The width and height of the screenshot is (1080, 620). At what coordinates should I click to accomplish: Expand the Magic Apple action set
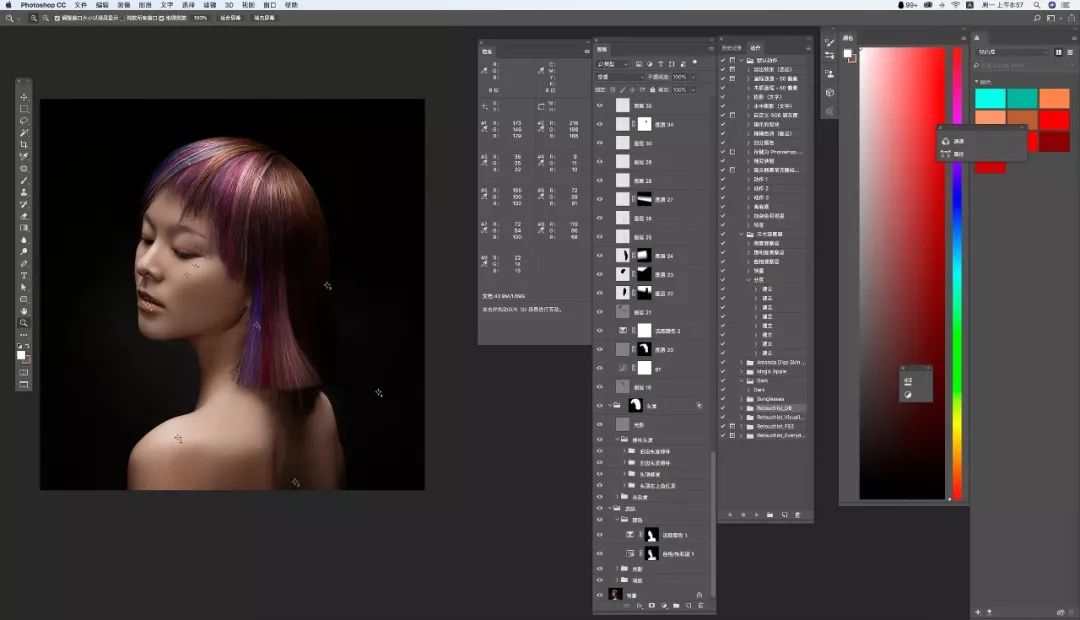(x=742, y=371)
